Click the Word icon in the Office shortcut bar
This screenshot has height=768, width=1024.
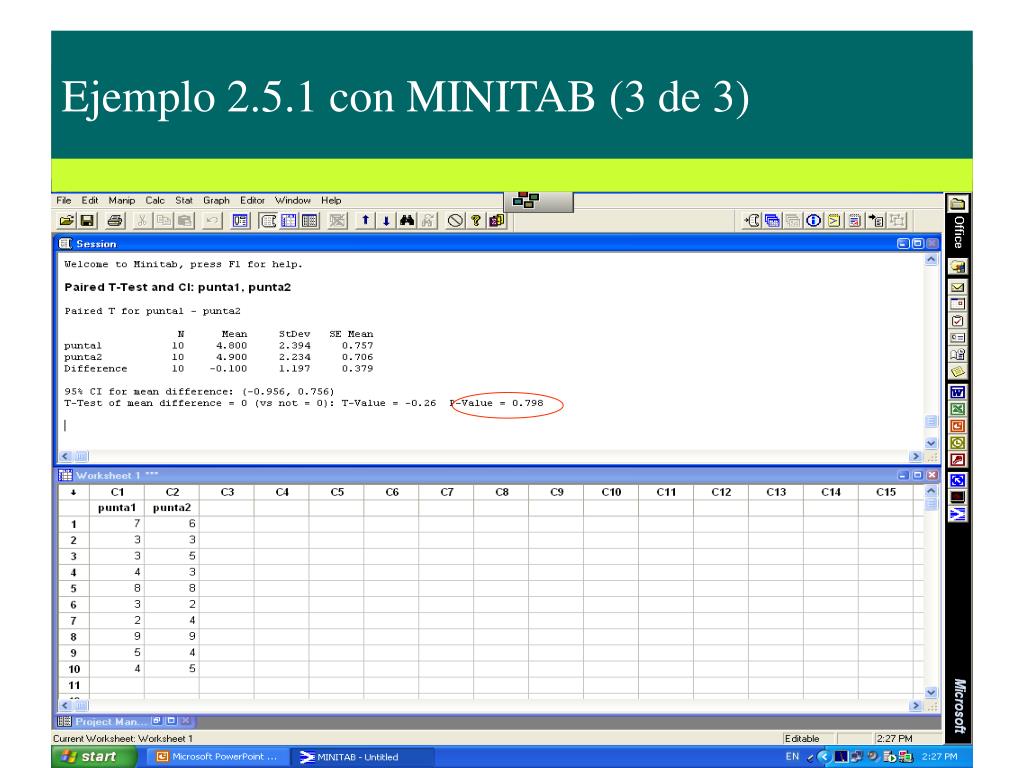(957, 392)
